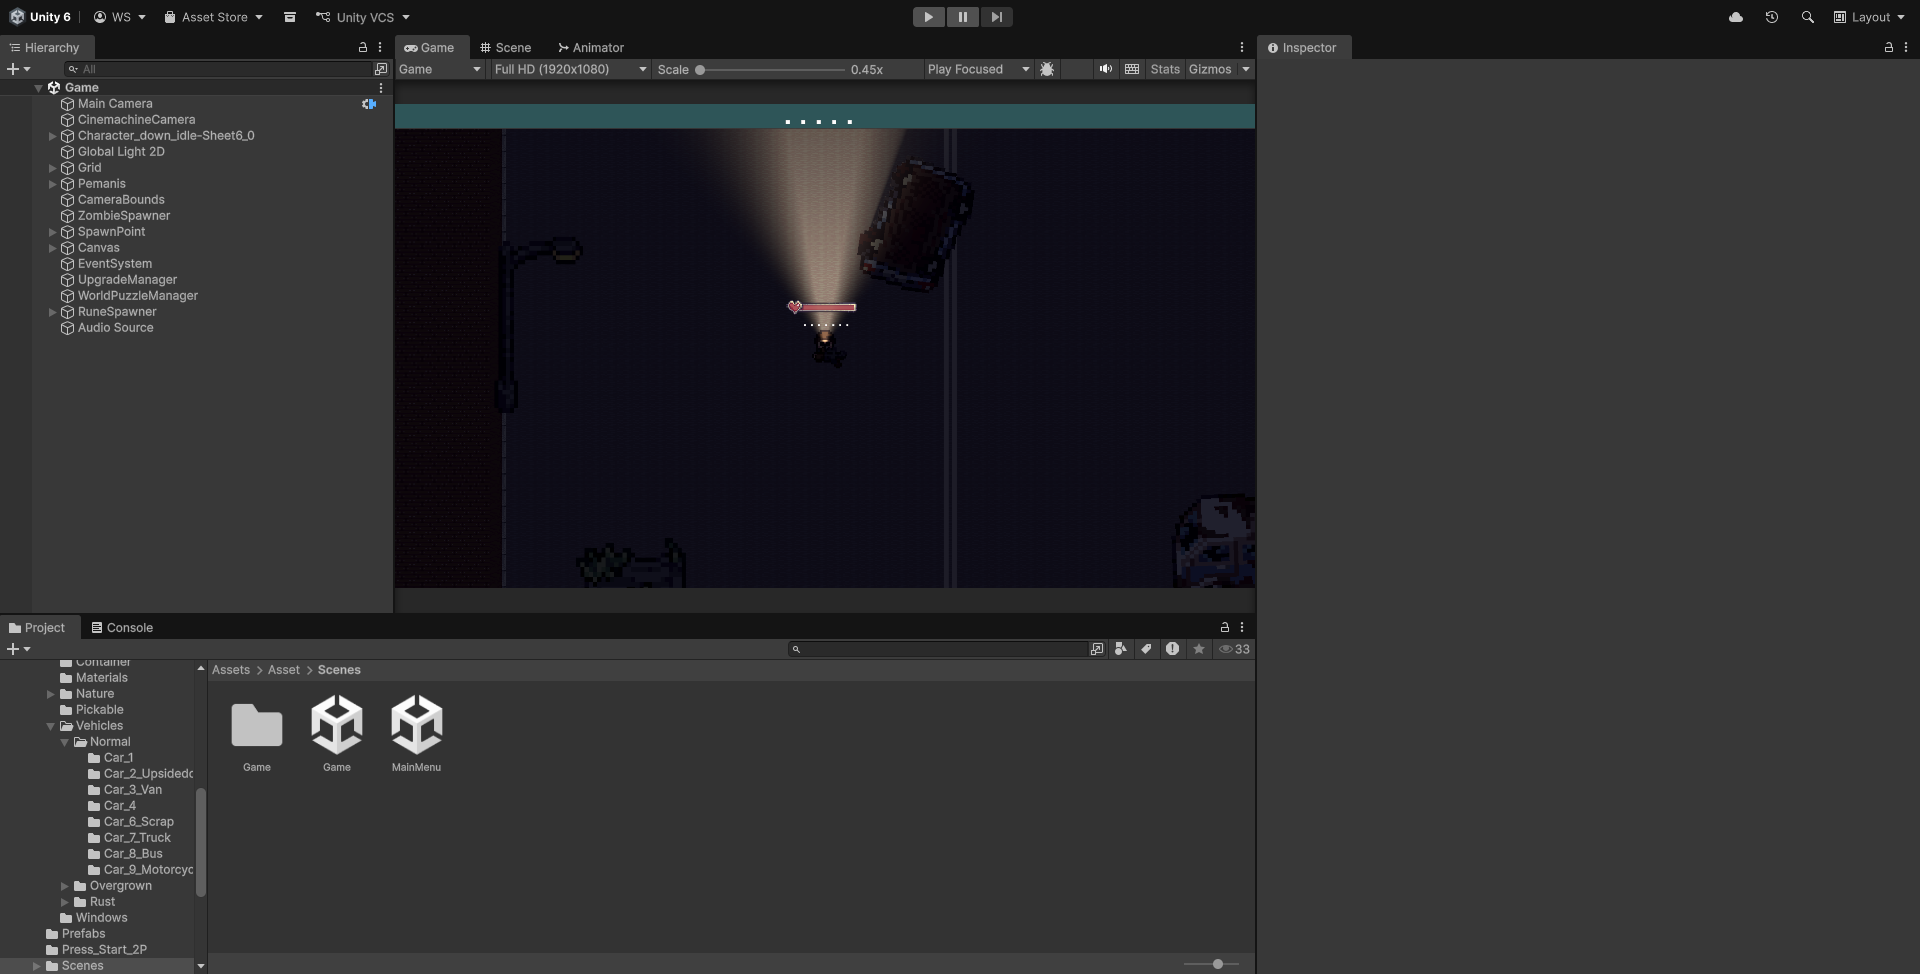Expand the Canvas object in Hierarchy
The image size is (1920, 974).
53,248
